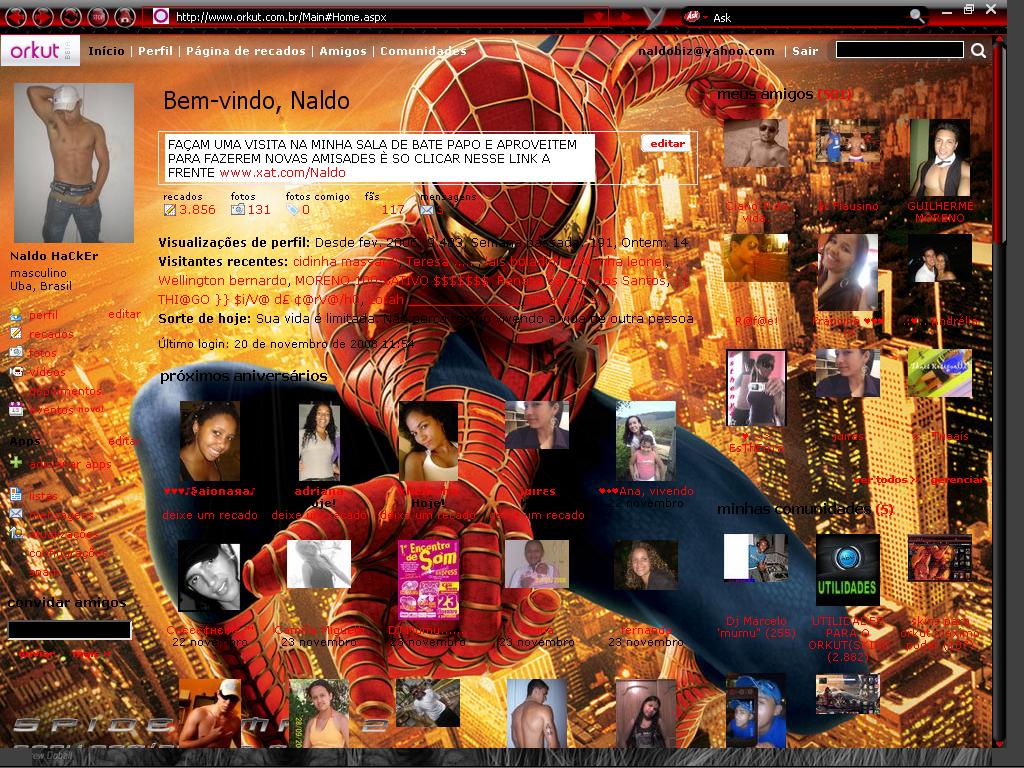Open the UTILIDADES community thumbnail

847,569
